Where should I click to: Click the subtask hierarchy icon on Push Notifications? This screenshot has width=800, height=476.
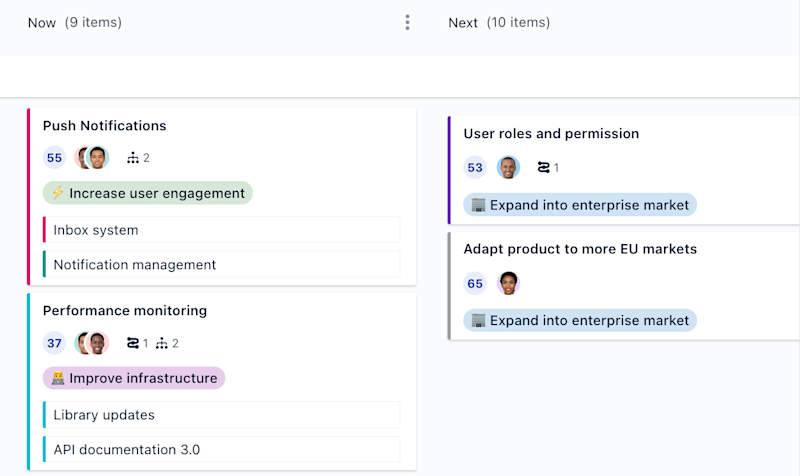[x=133, y=158]
